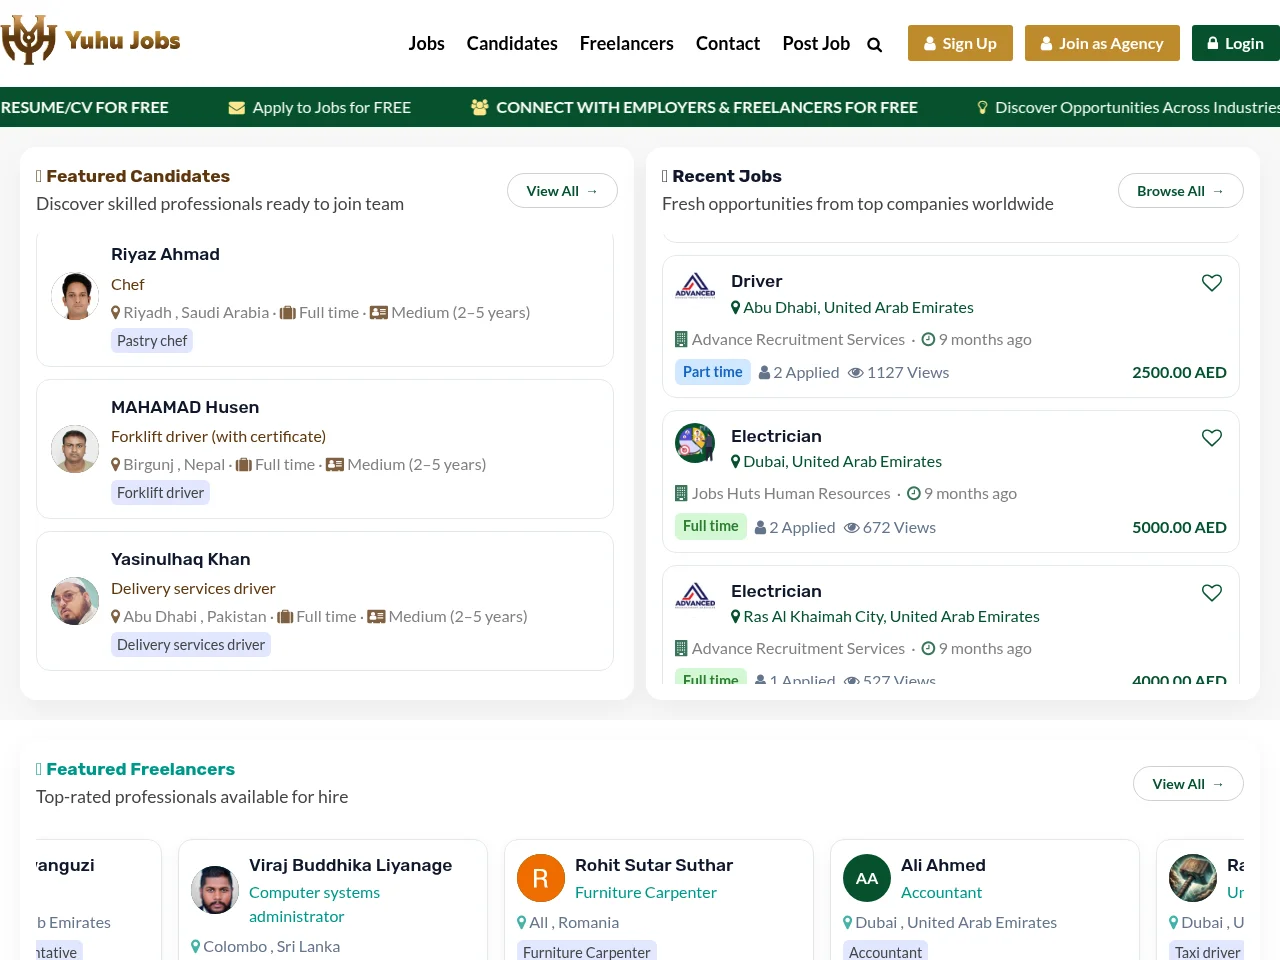Click location pin icon next to Riyadh
Screen dimensions: 1280x960
[116, 313]
